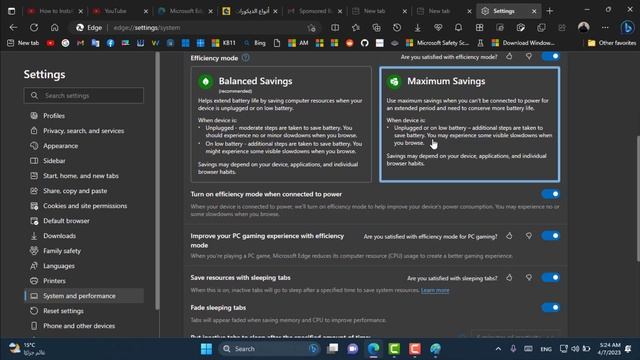Toggle efficiency mode when connected to power
Viewport: 640px width, 360px height.
[x=551, y=194]
